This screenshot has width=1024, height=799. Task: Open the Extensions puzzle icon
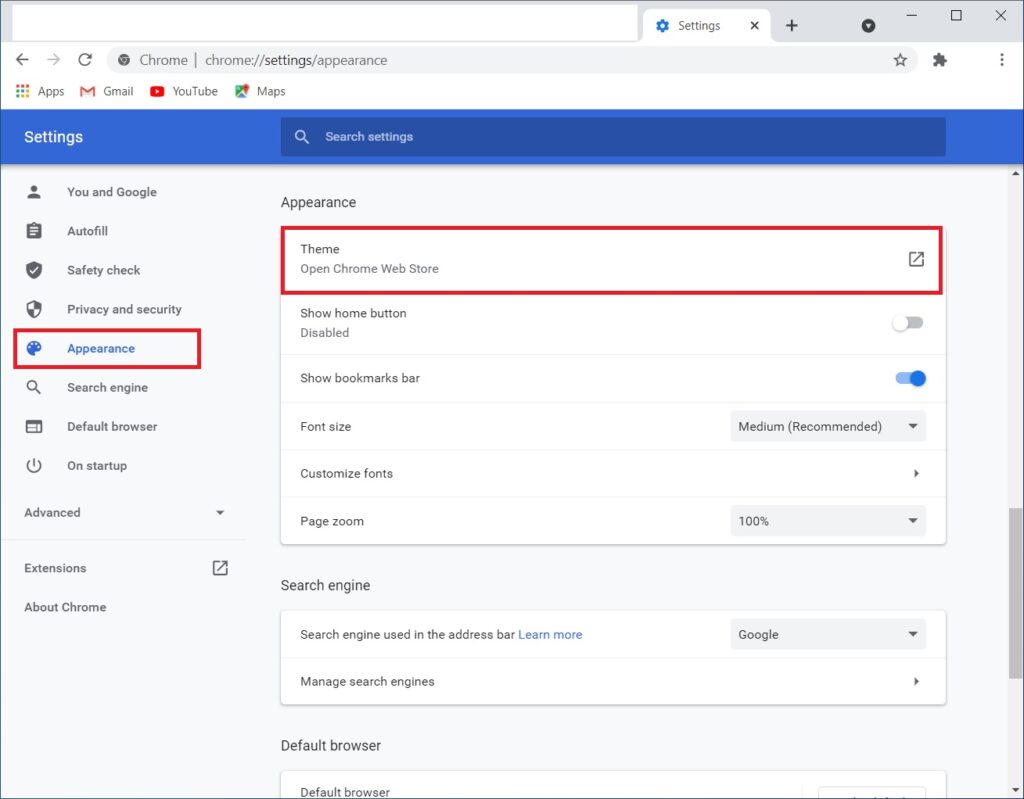coord(940,60)
